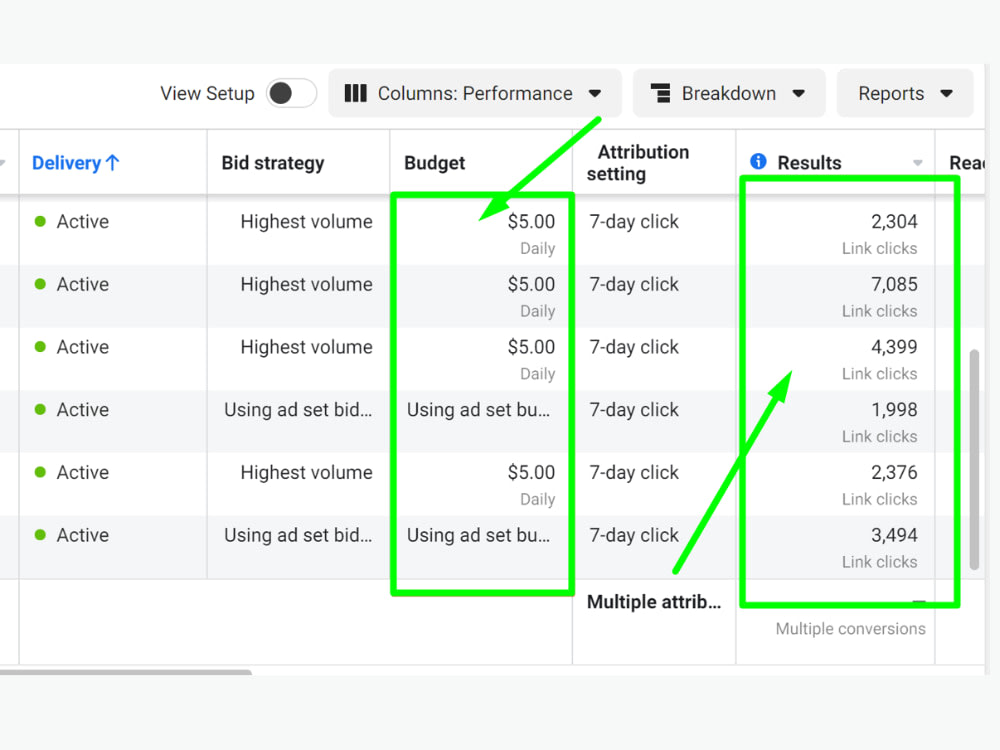Click $5.00 budget in 4,399 row
Viewport: 1000px width, 750px height.
coord(531,347)
